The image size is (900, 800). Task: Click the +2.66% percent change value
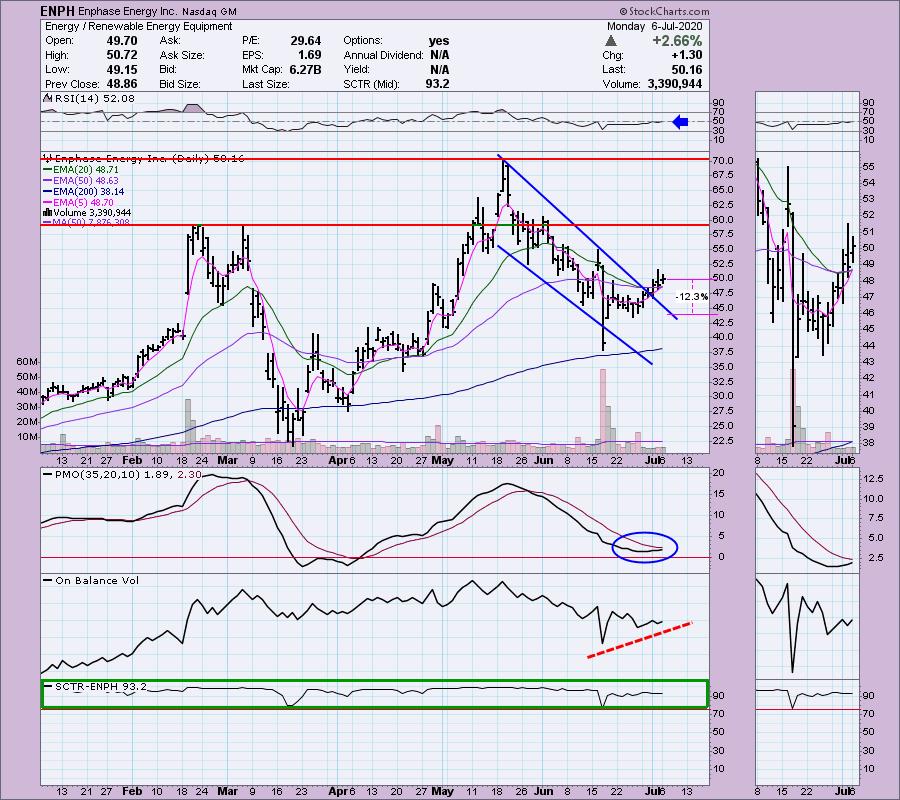[x=677, y=41]
